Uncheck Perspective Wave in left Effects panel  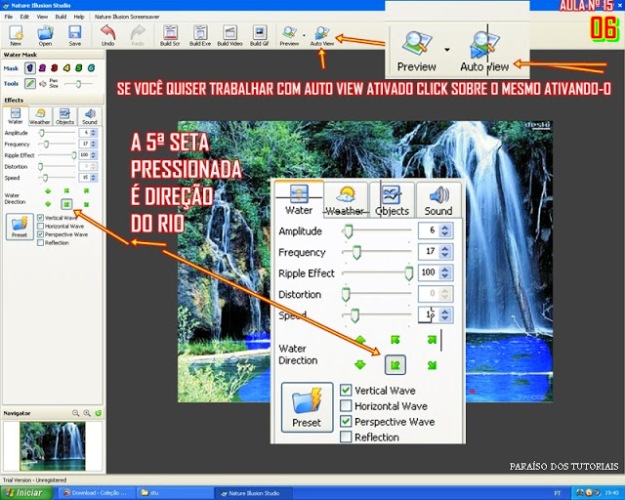click(40, 234)
